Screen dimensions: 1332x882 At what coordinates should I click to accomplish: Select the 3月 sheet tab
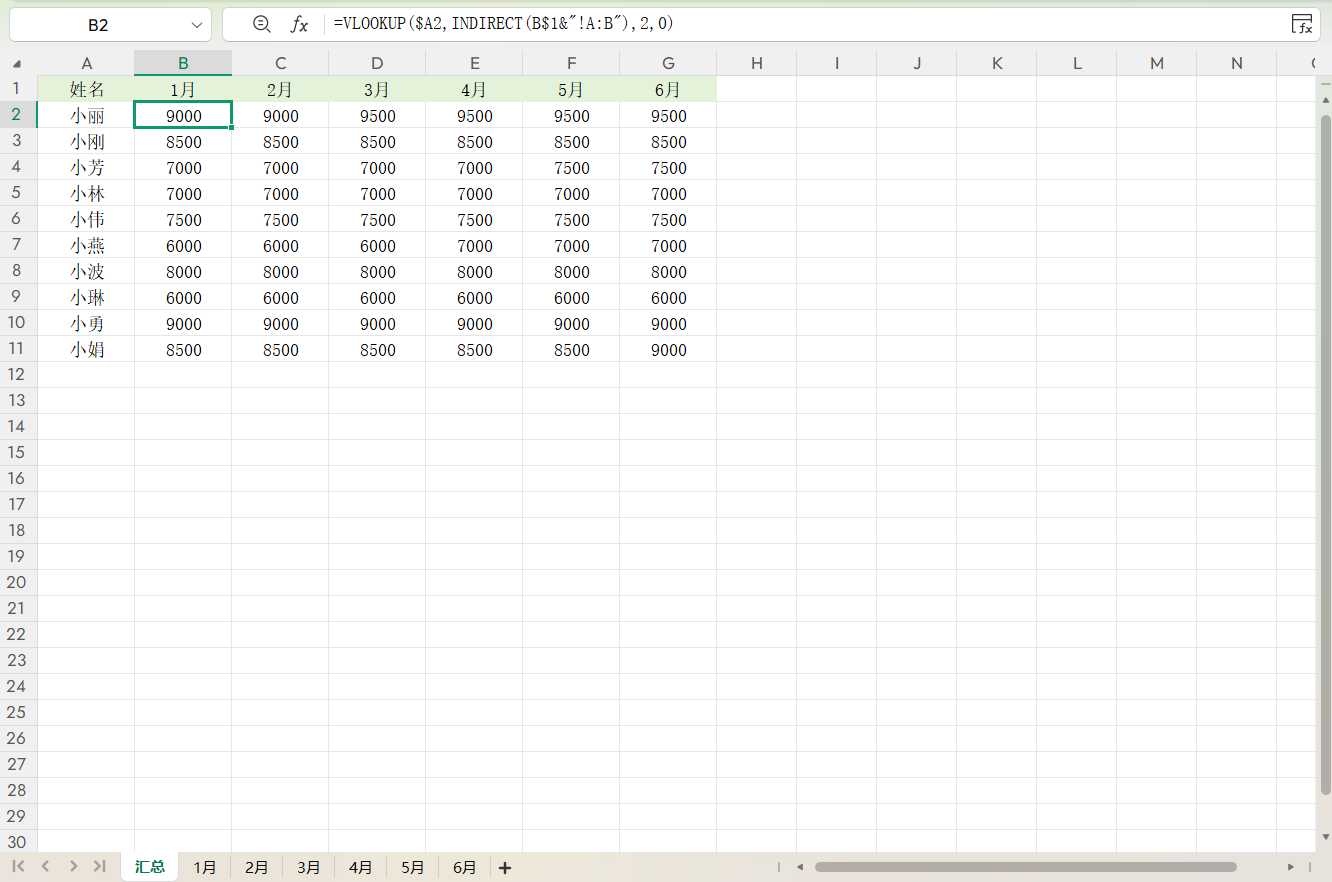click(309, 867)
